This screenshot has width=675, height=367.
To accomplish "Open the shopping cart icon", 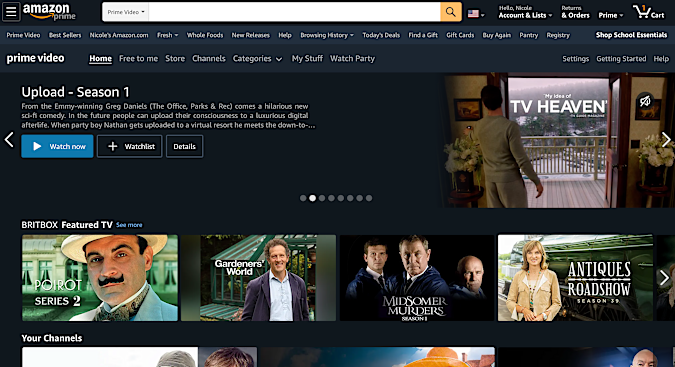I will coord(648,12).
